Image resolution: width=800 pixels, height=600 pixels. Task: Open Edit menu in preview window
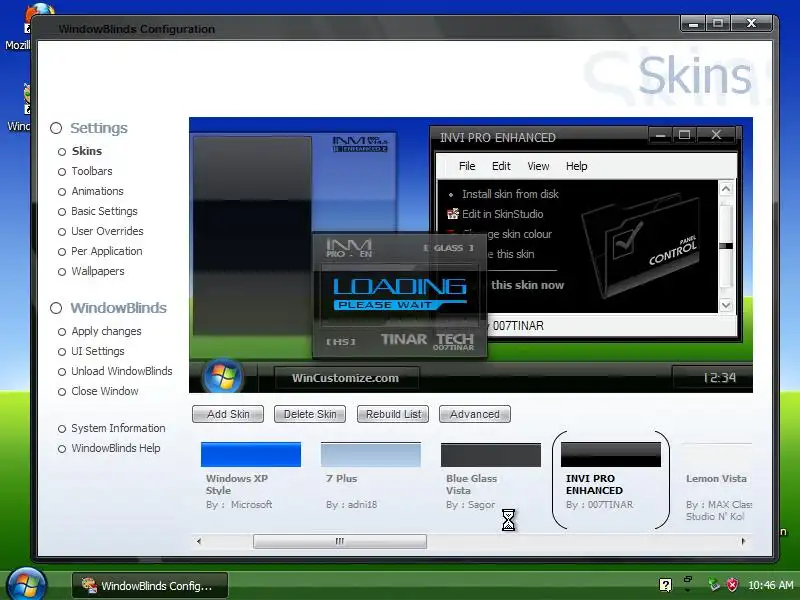(x=501, y=166)
